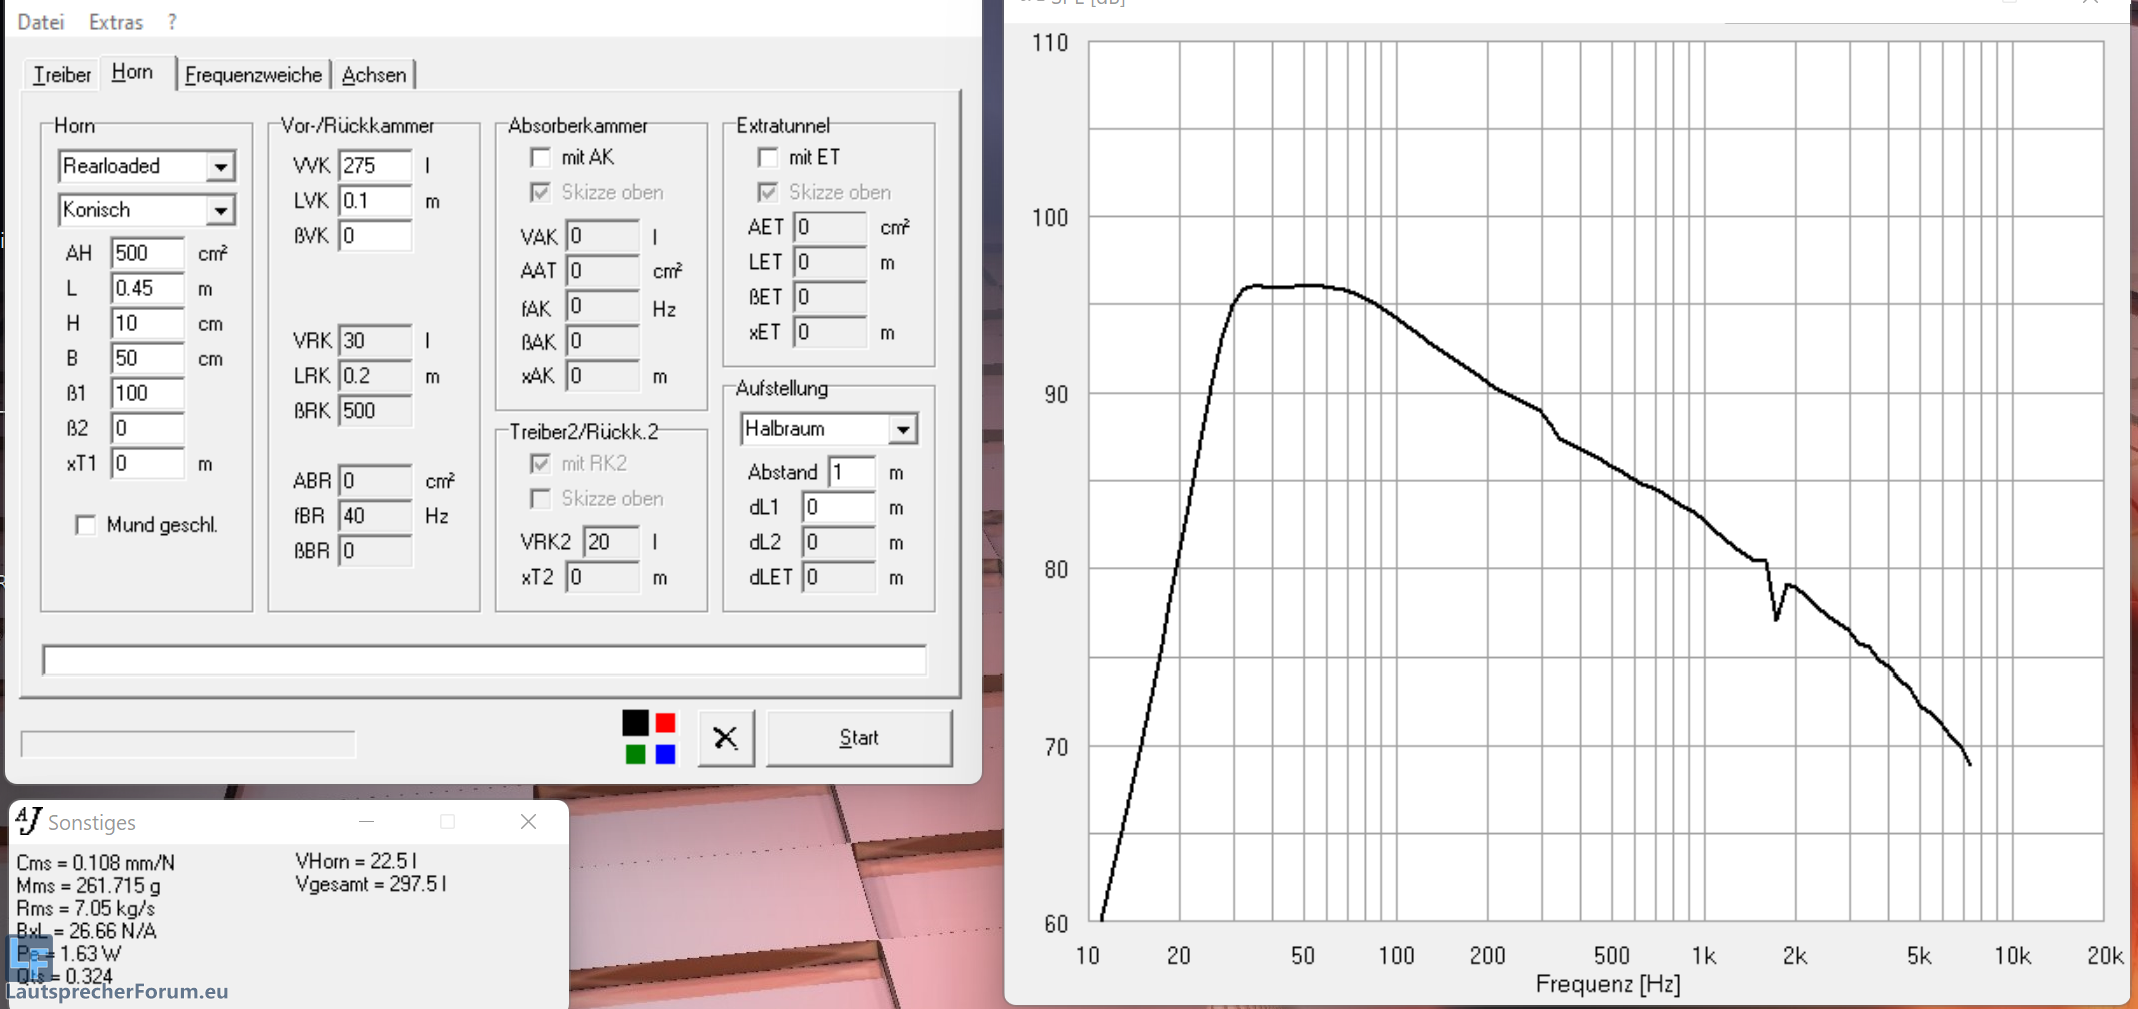Switch to the Treiber tab
The image size is (2138, 1009).
tap(62, 75)
